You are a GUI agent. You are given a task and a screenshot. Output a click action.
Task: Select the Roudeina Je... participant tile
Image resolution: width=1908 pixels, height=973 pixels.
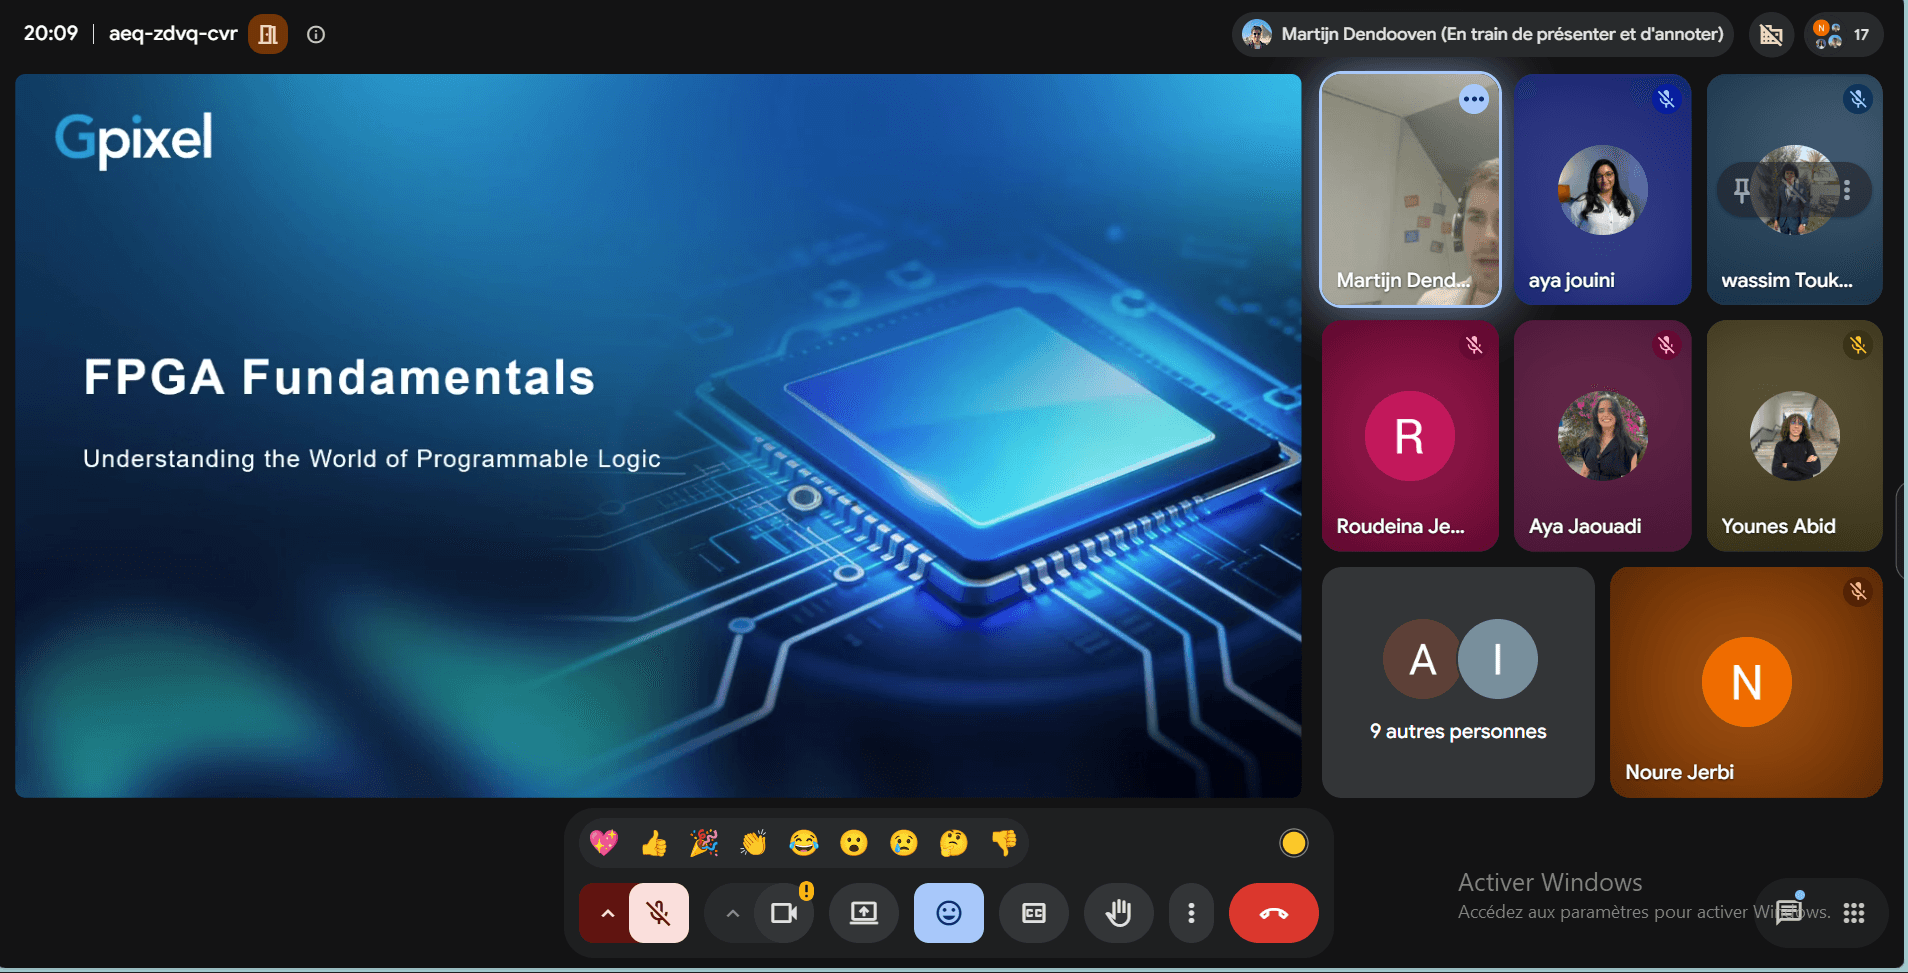click(x=1410, y=436)
